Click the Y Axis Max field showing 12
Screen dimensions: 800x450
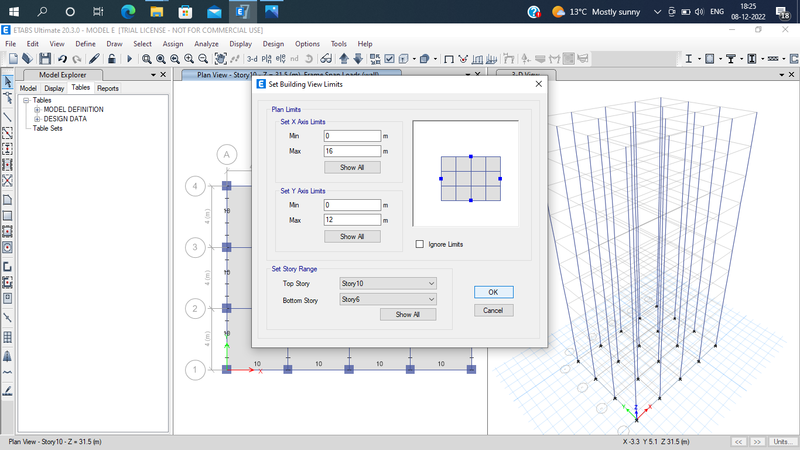tap(352, 220)
